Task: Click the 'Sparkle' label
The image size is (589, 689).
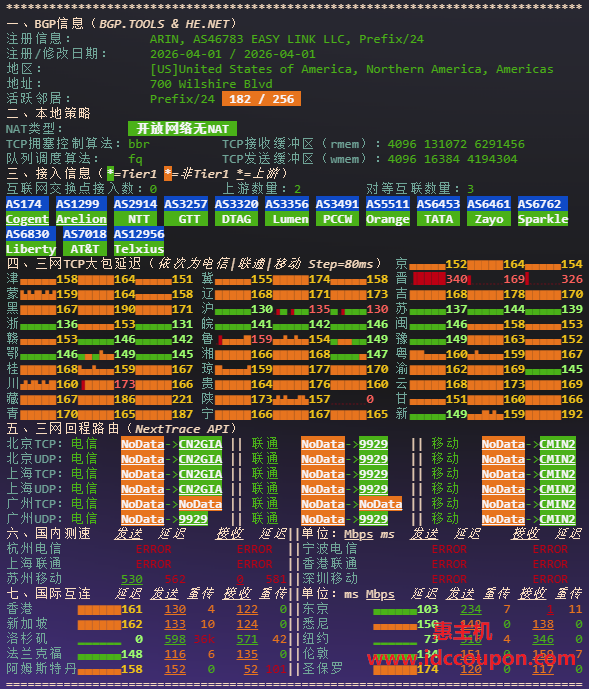Action: point(543,219)
